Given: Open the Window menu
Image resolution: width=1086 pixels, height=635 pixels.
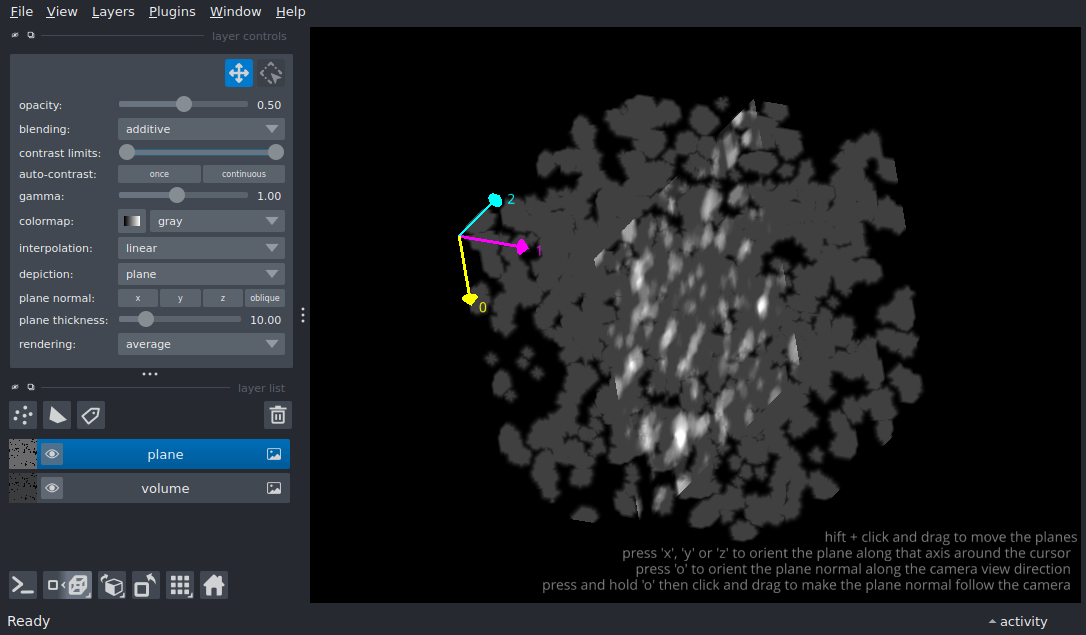Looking at the screenshot, I should (235, 12).
